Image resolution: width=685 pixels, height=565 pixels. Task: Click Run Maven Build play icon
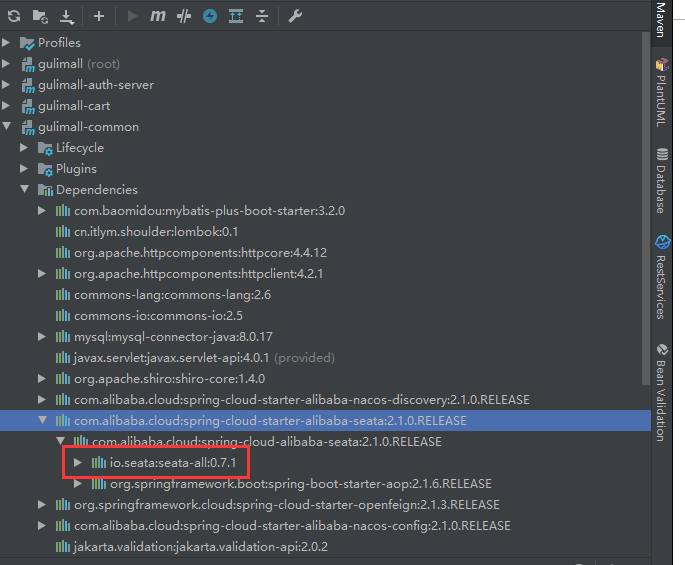pos(132,16)
